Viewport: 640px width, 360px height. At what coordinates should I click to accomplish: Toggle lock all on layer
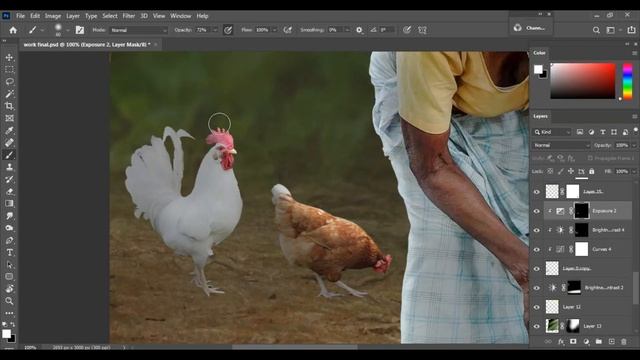click(x=591, y=171)
